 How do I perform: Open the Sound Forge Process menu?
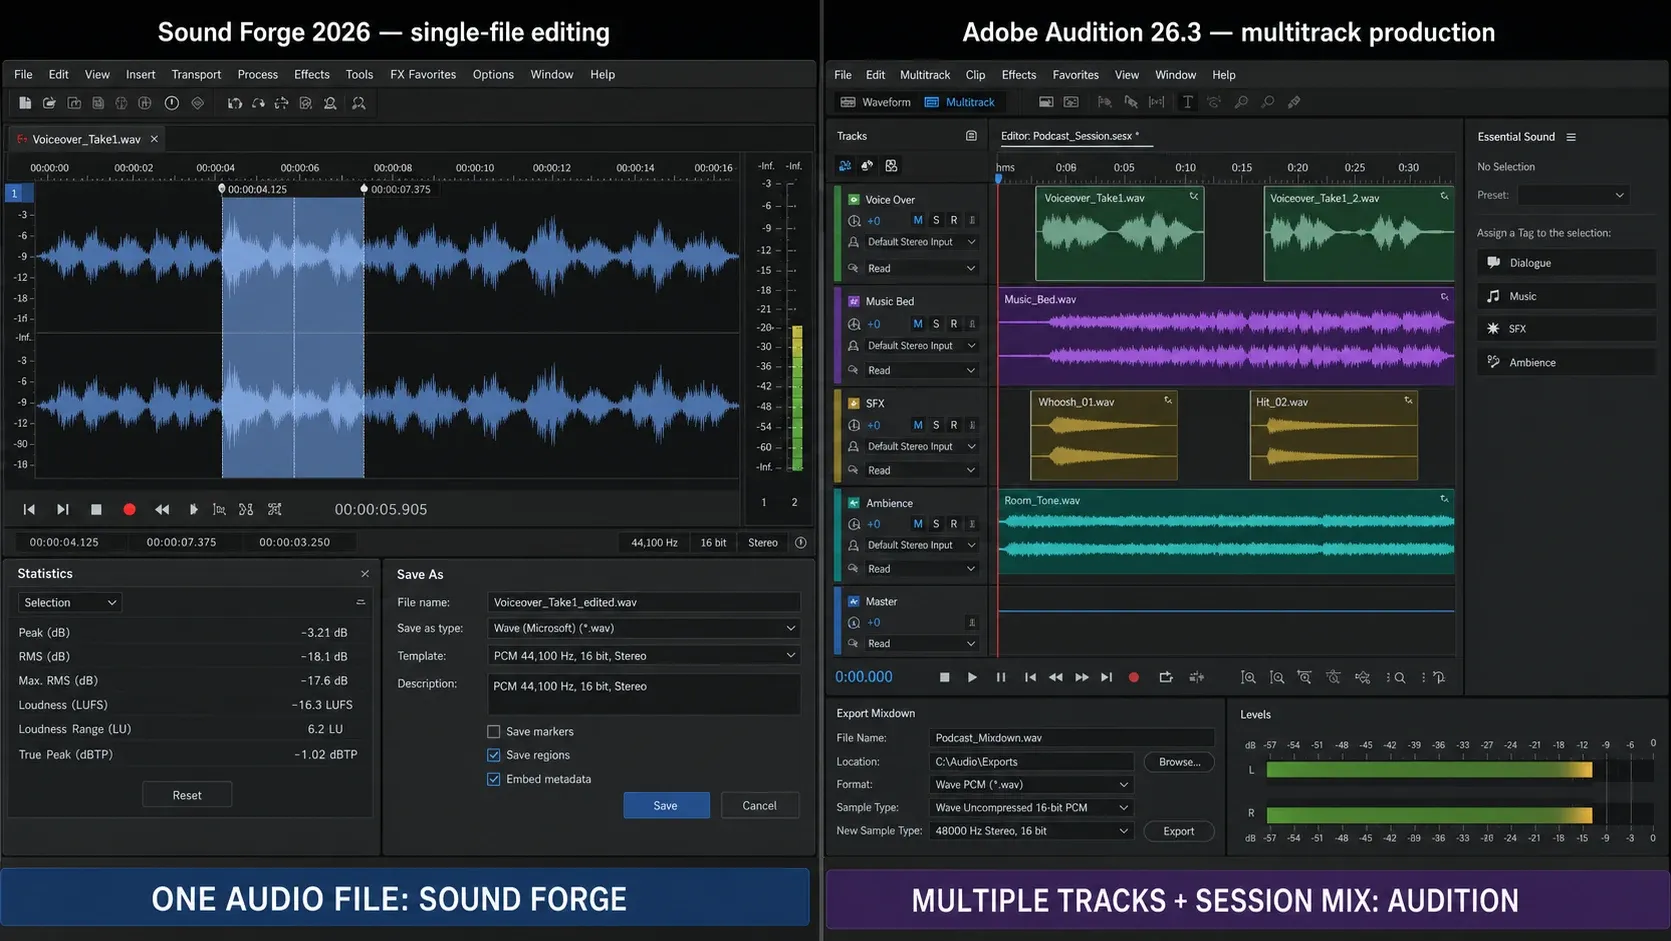coord(258,75)
